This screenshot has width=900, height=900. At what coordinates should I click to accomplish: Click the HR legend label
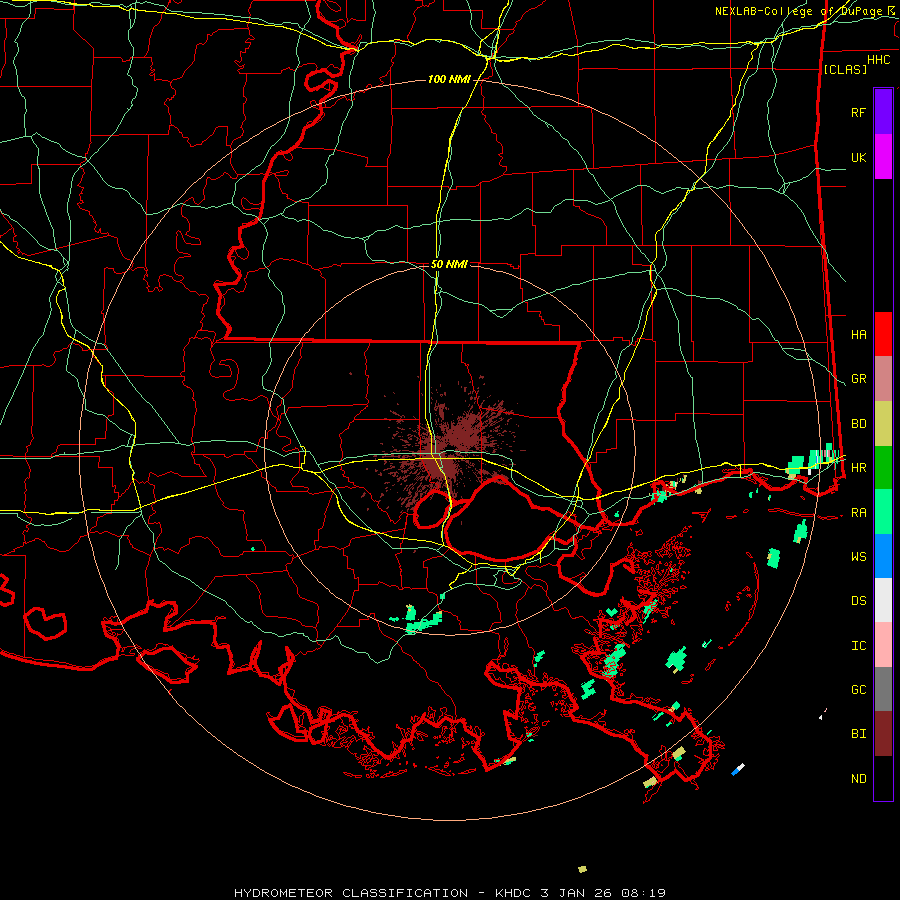pos(858,468)
